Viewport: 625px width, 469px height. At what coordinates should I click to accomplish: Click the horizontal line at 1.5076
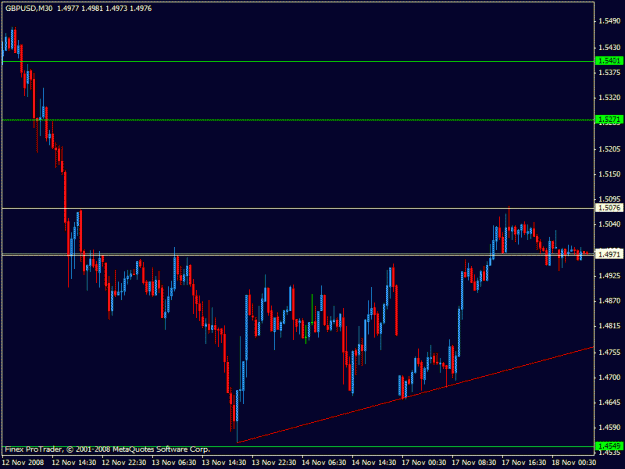(x=298, y=208)
